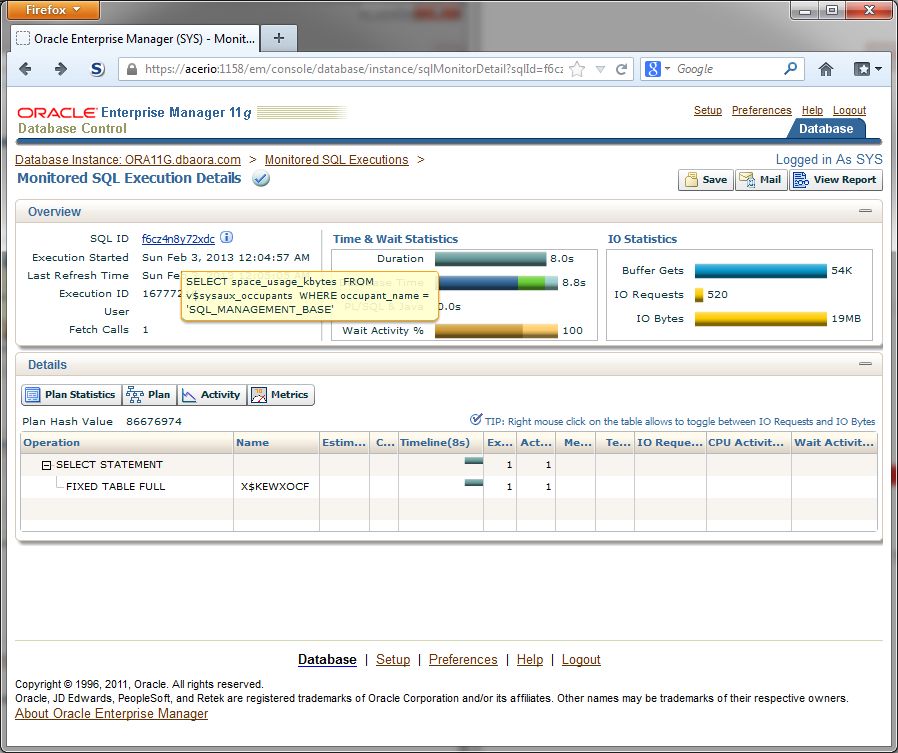Image resolution: width=898 pixels, height=753 pixels.
Task: Click the View Report button
Action: click(x=836, y=180)
